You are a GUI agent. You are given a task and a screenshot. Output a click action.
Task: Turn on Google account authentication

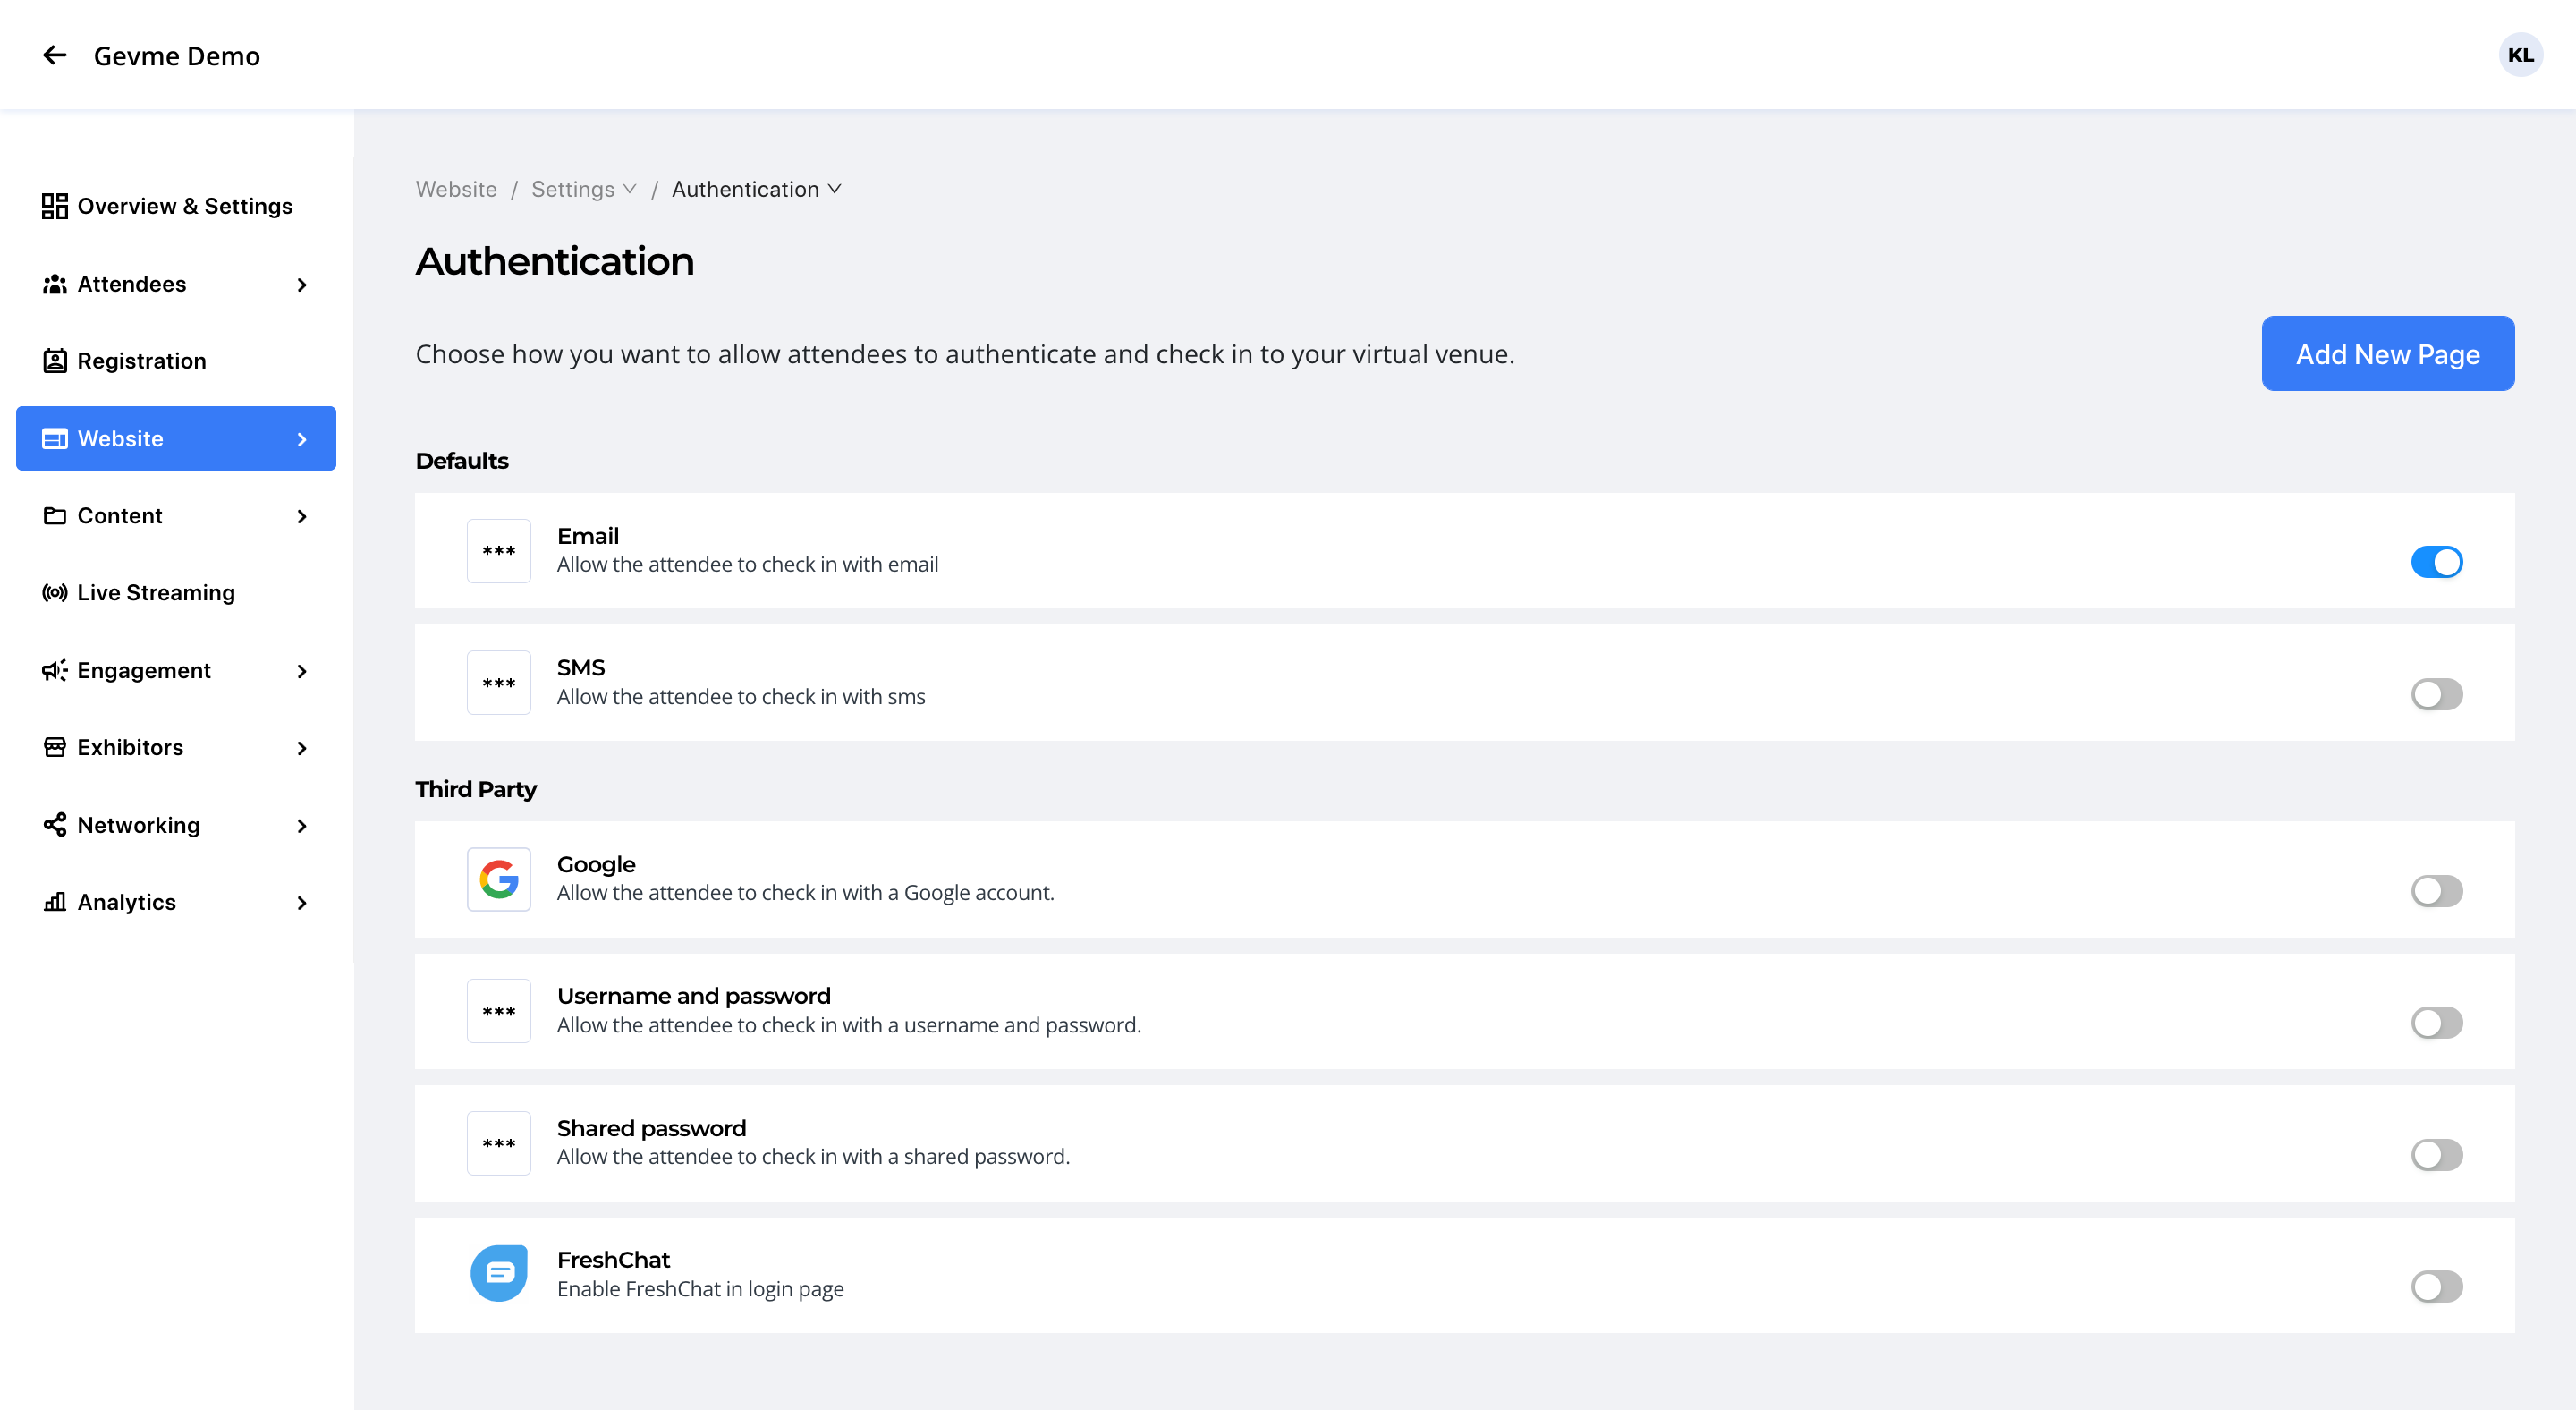[x=2436, y=890]
